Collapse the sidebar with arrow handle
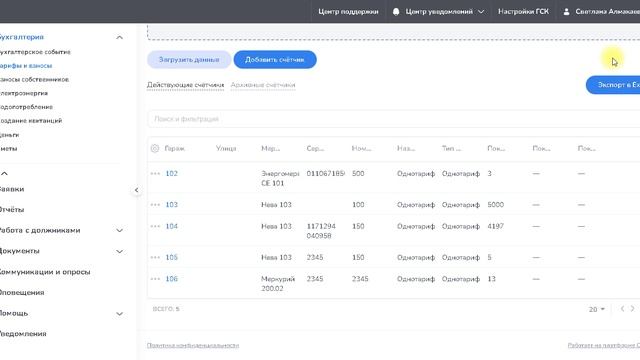Image resolution: width=640 pixels, height=360 pixels. click(136, 190)
